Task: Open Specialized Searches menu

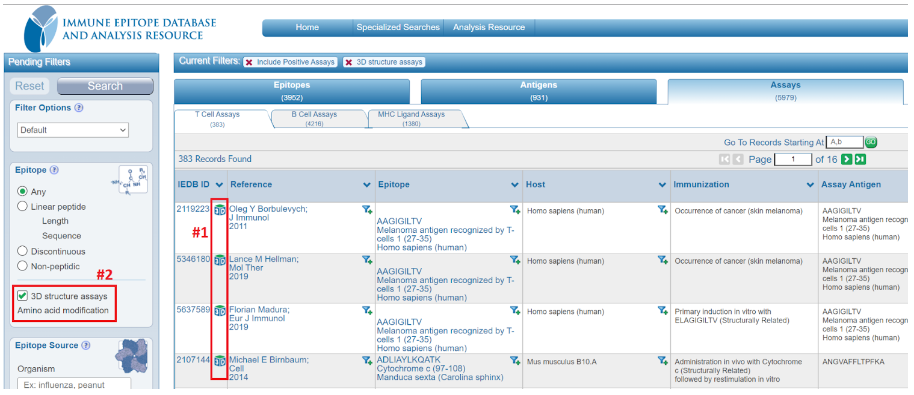Action: coord(398,27)
